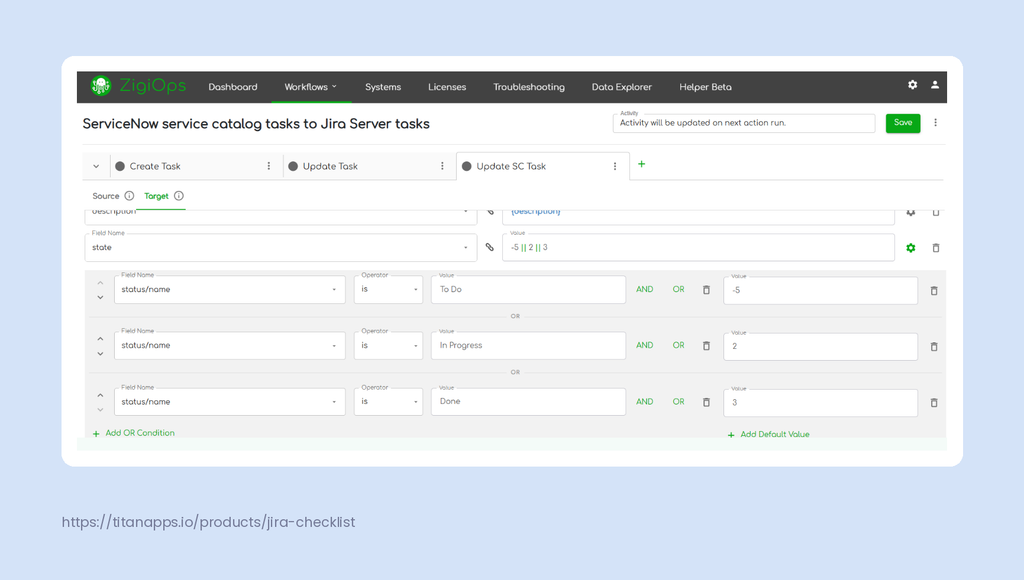Click the In Progress value field
The height and width of the screenshot is (580, 1024).
(x=528, y=346)
